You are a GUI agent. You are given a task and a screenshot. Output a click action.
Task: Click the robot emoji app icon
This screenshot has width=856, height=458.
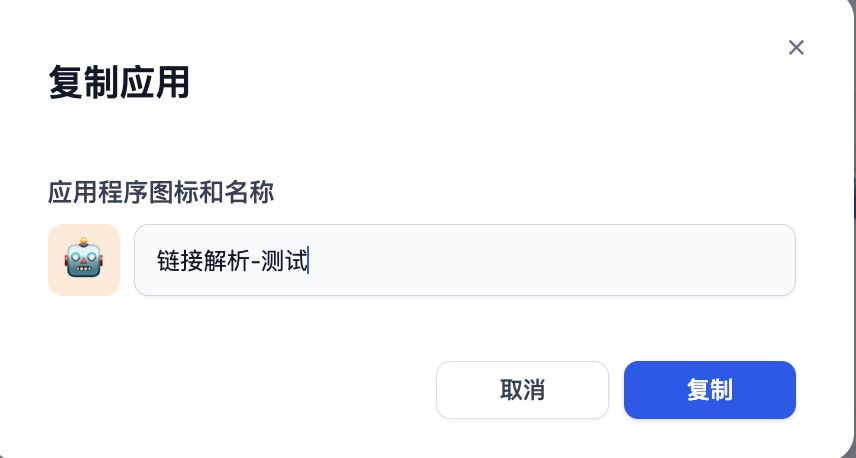(x=84, y=259)
